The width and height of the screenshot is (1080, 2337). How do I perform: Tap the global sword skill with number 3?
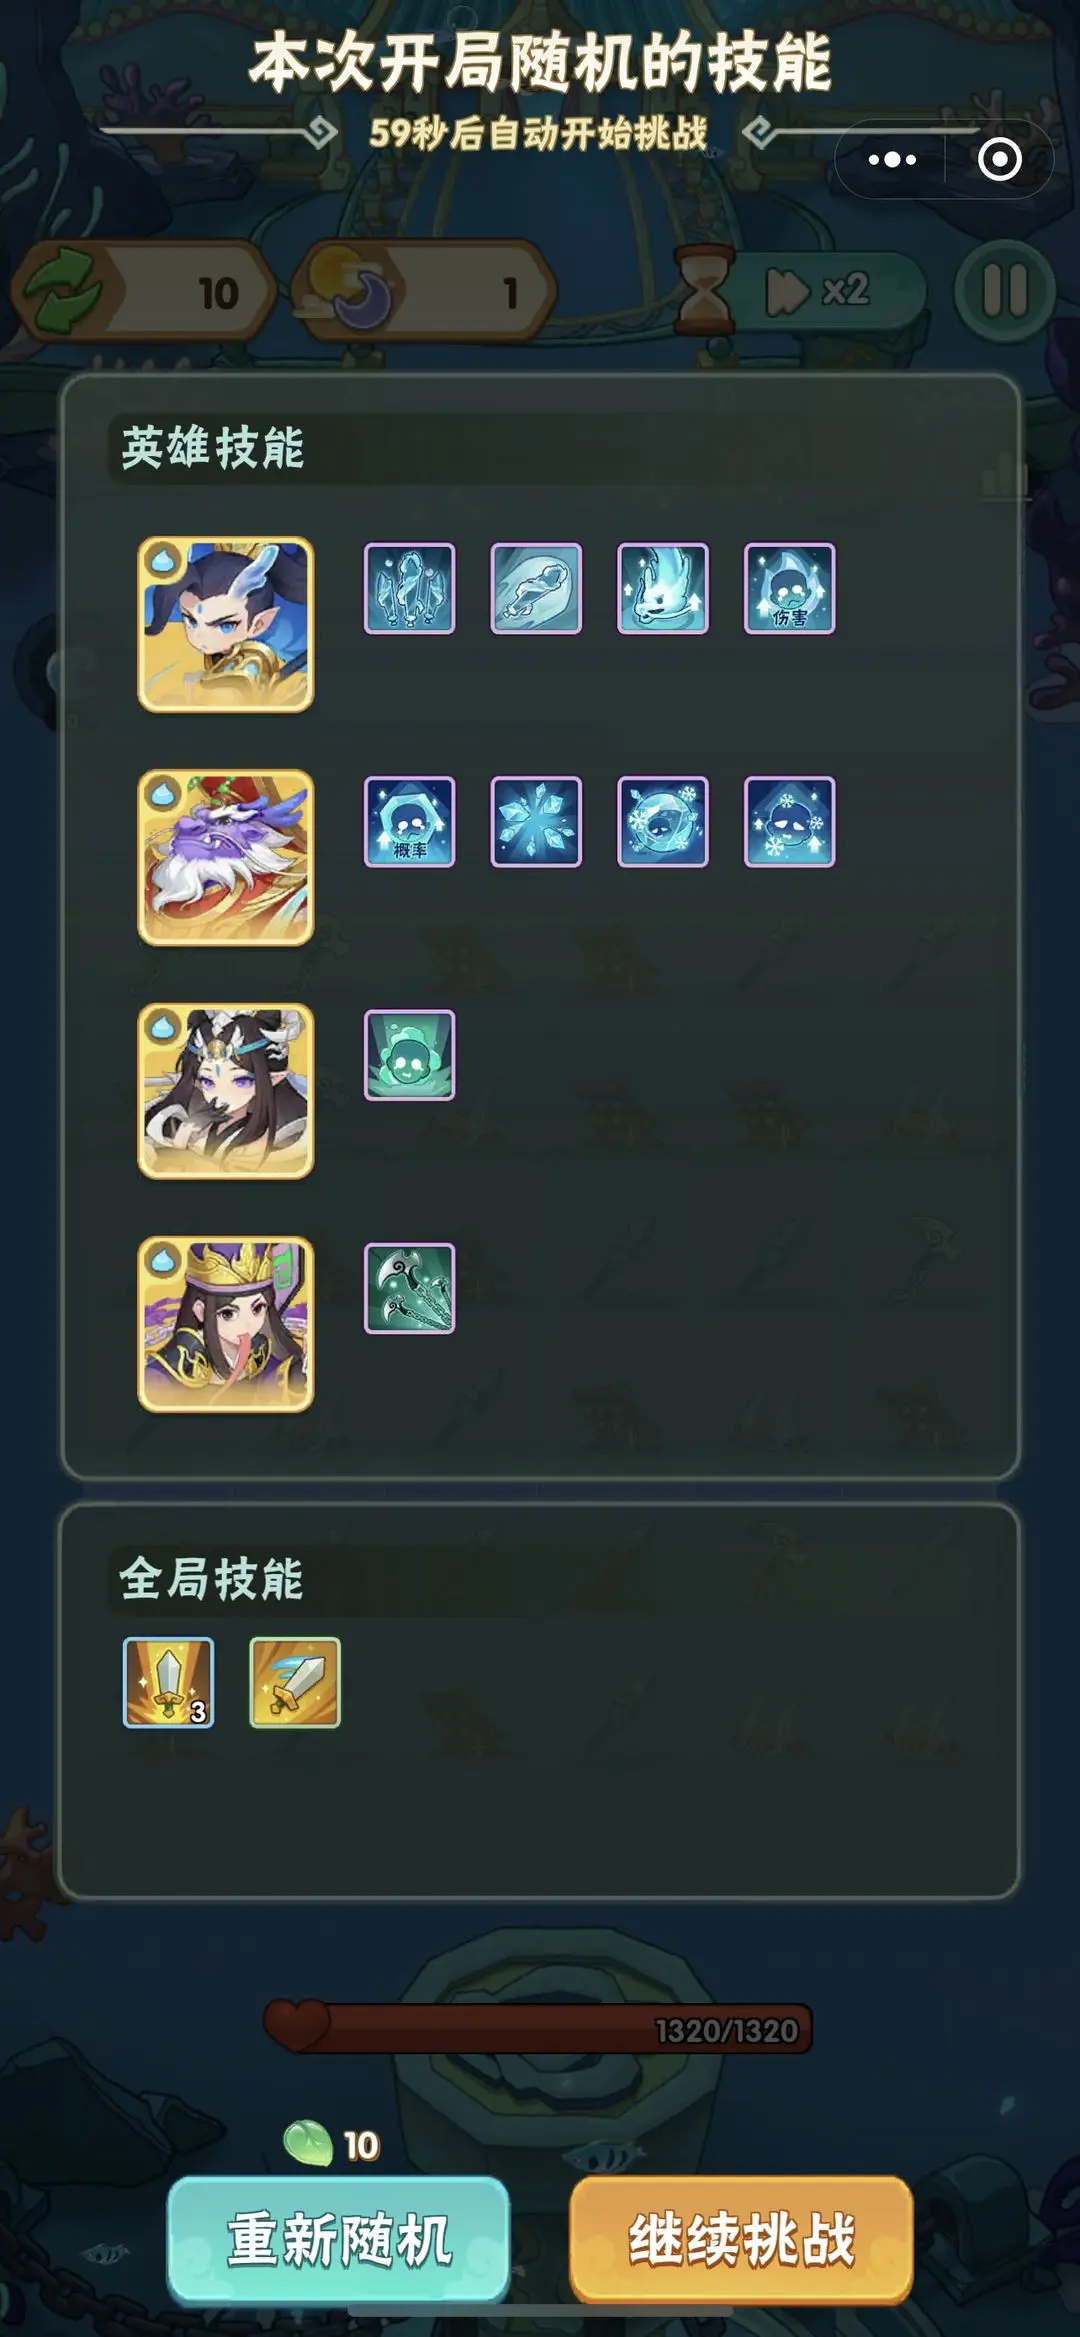tap(168, 1682)
